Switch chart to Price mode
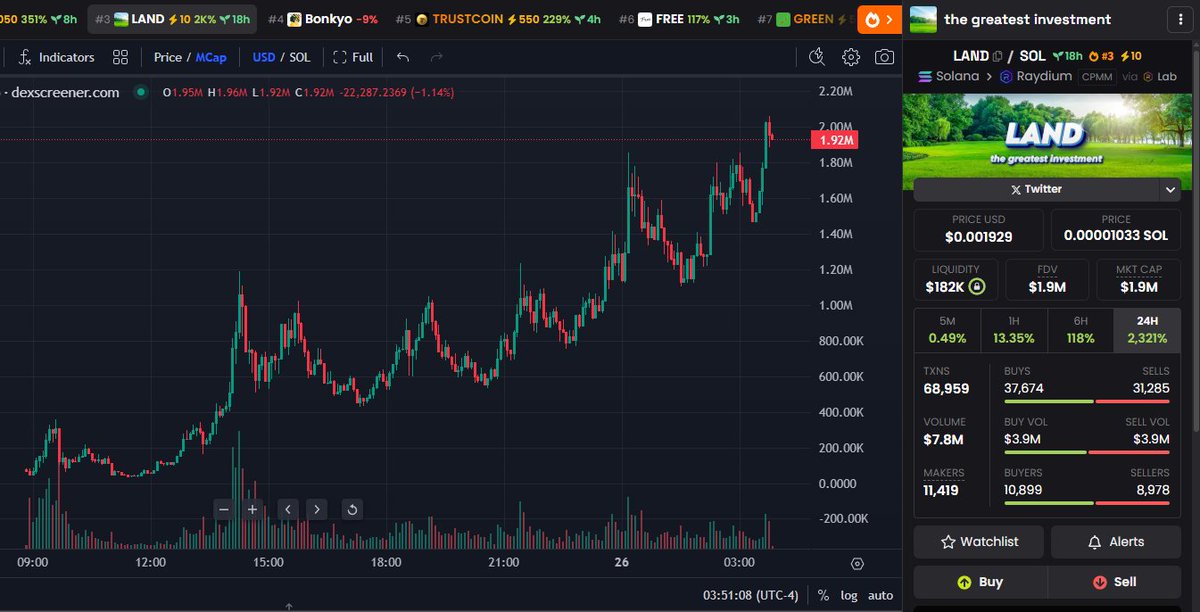The height and width of the screenshot is (612, 1200). pos(167,57)
